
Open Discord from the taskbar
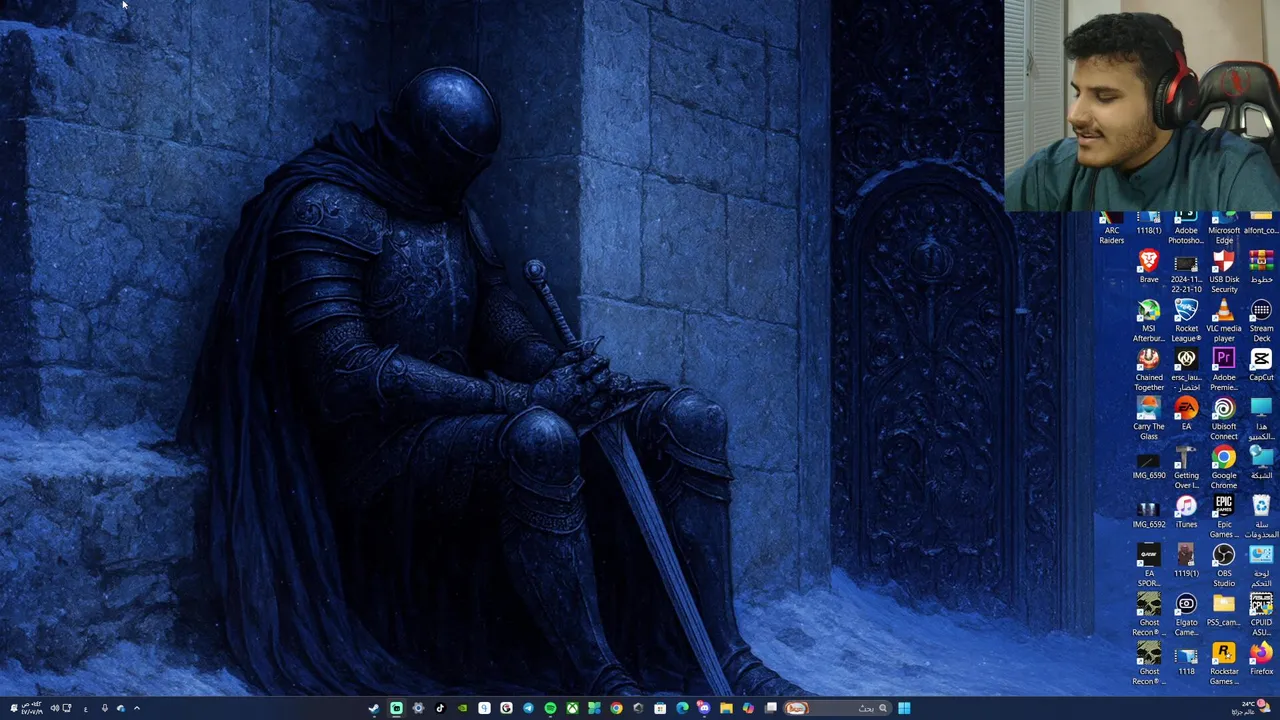(x=704, y=708)
